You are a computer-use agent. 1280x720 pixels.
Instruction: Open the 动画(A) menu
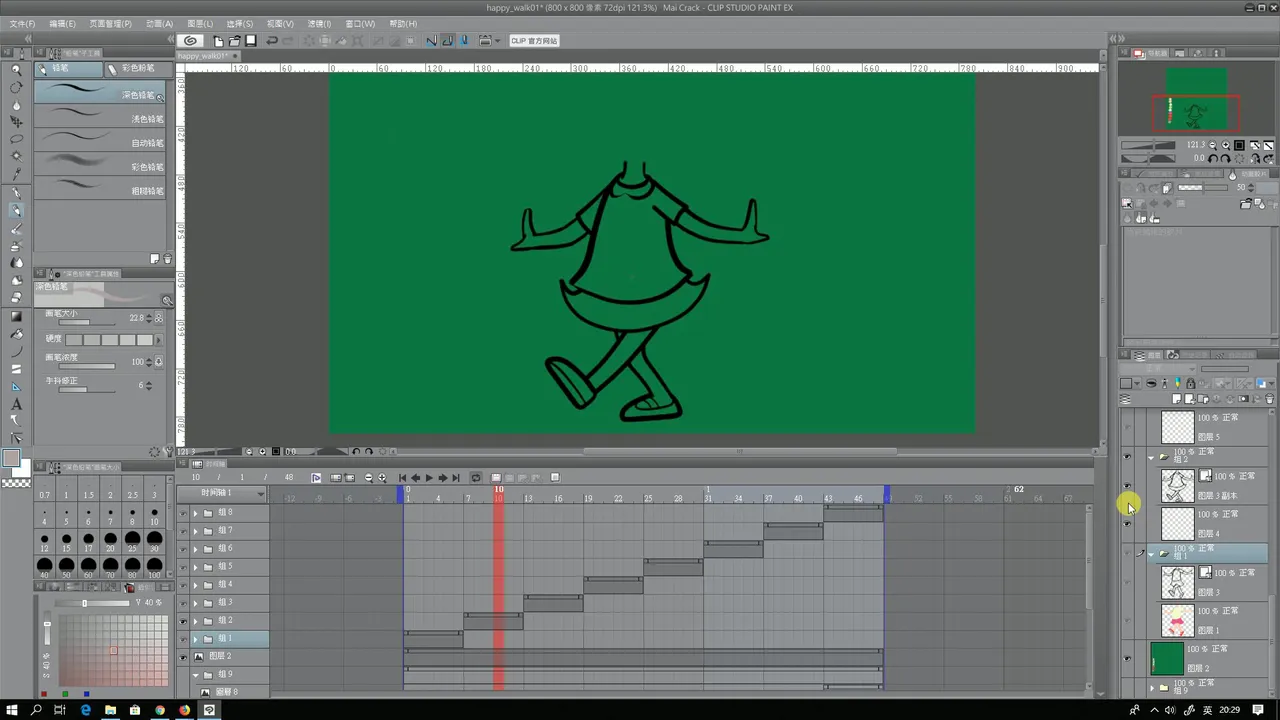tap(159, 23)
